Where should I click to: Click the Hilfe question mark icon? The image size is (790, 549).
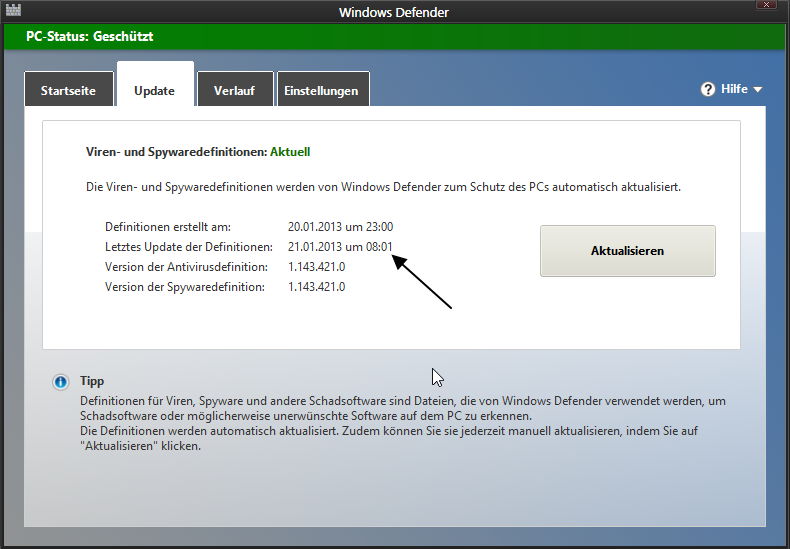click(708, 89)
